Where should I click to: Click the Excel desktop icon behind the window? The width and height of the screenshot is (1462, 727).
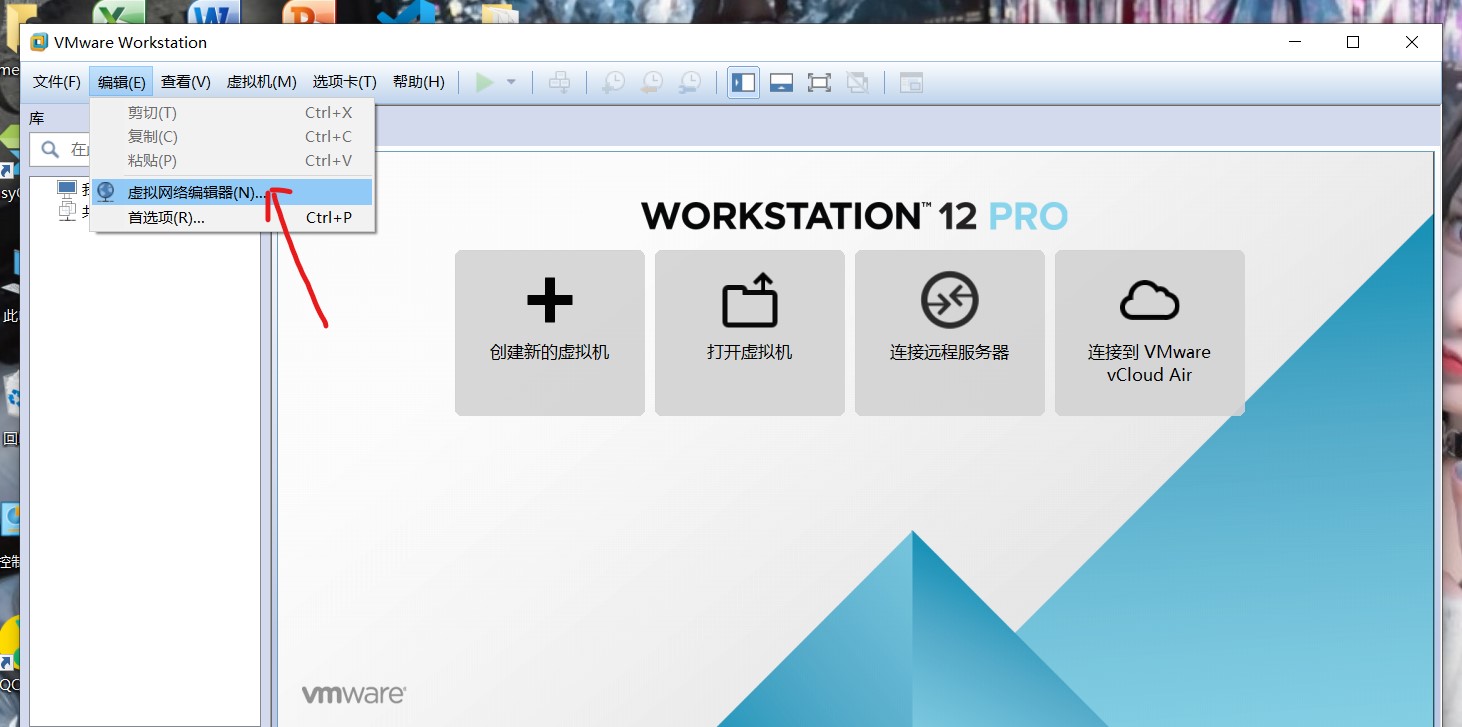(x=117, y=13)
